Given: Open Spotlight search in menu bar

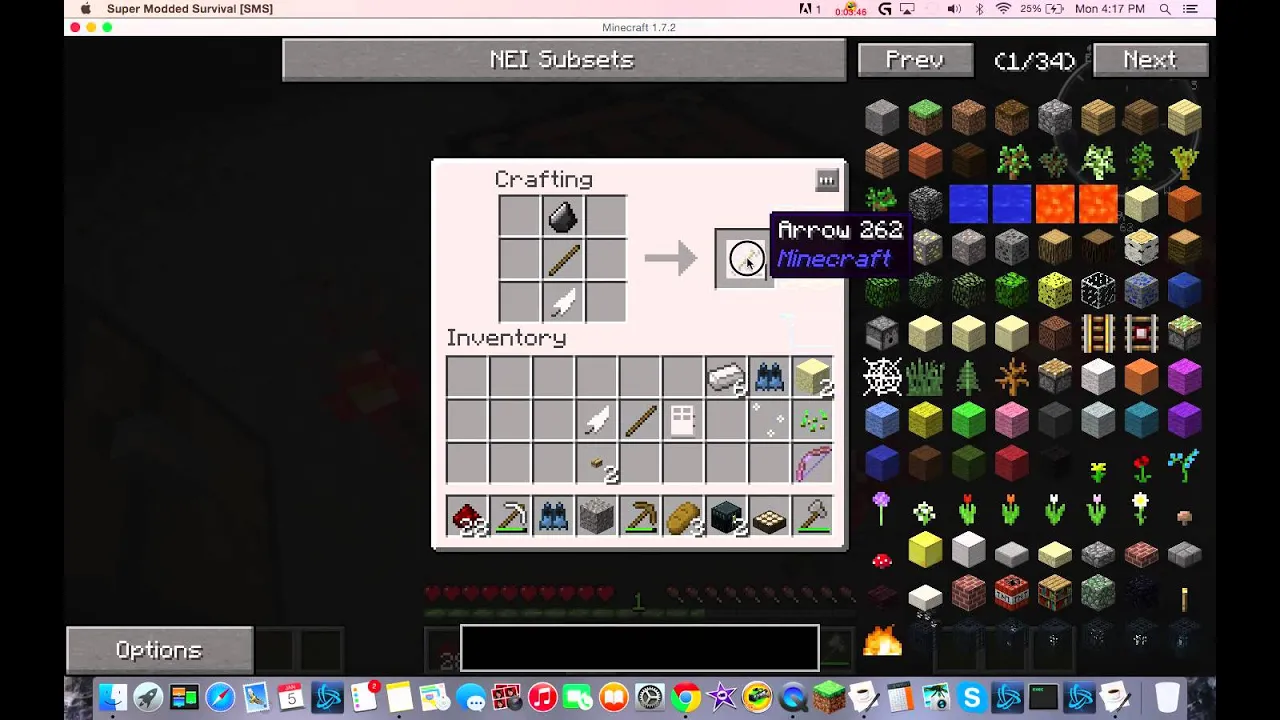Looking at the screenshot, I should pyautogui.click(x=1165, y=9).
